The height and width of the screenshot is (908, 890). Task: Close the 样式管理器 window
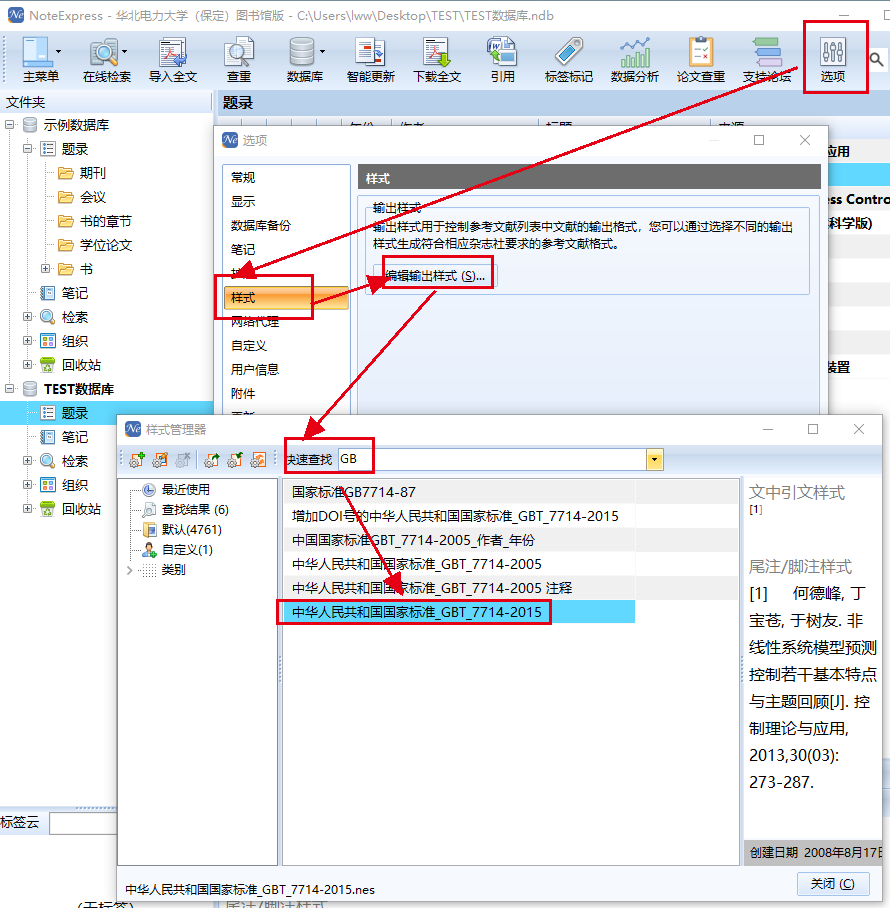[859, 429]
